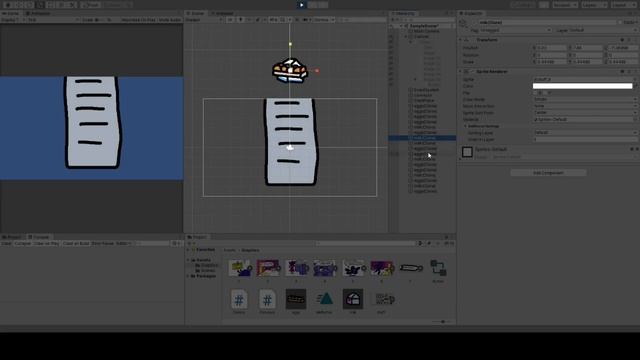Click the Pause button in top toolbar
Screen dimensions: 640x360
coord(313,5)
